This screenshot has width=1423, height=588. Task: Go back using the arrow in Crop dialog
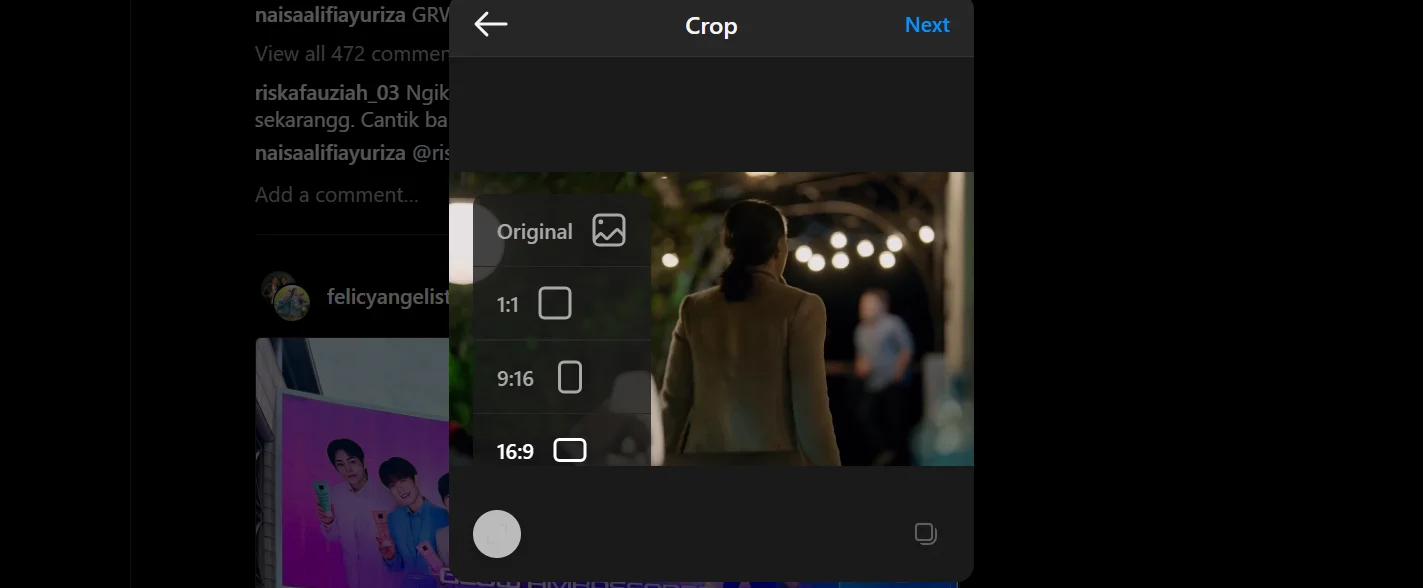(491, 25)
